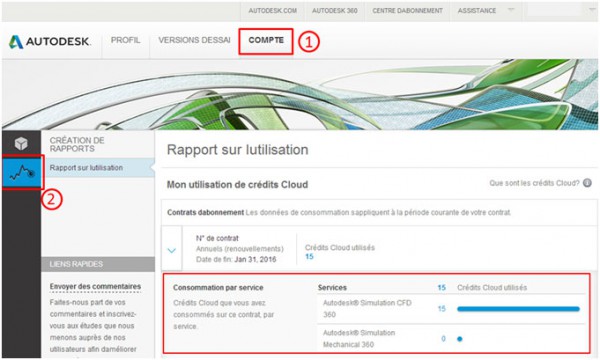This screenshot has width=600, height=360.
Task: Open CENTRE DABONNEMENT in top bar
Action: (x=408, y=11)
